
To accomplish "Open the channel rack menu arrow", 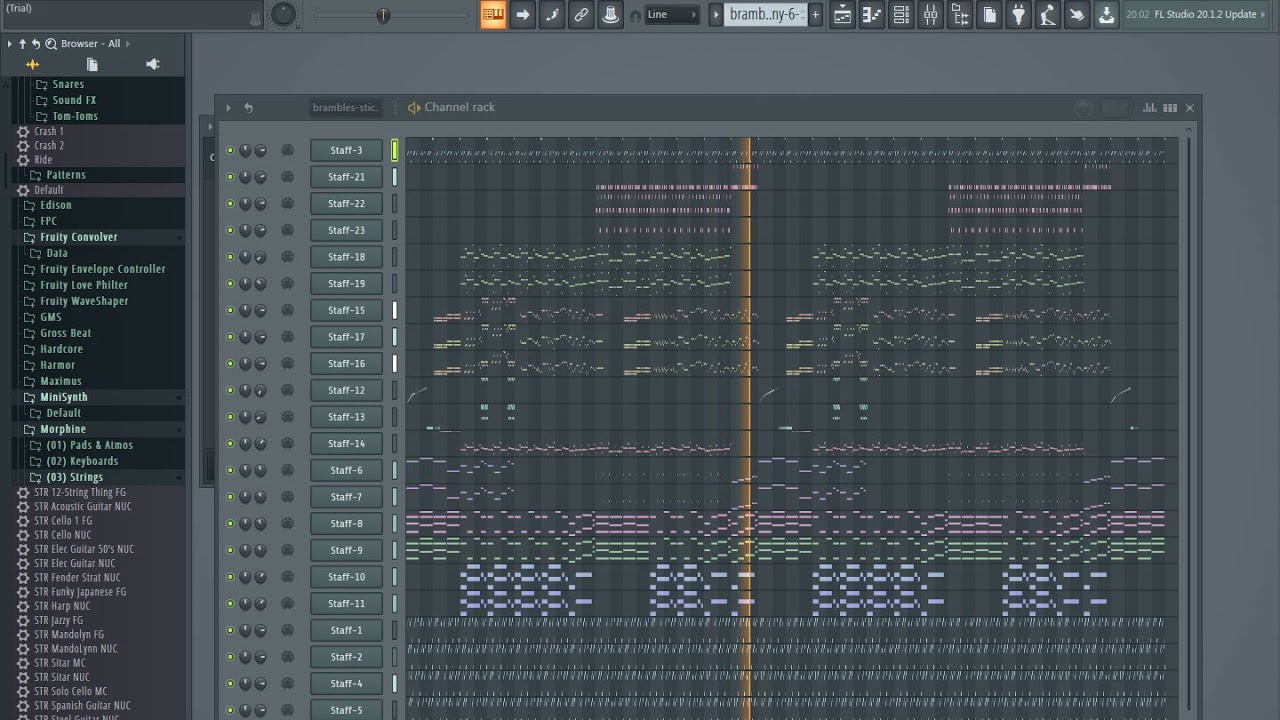I will click(228, 108).
